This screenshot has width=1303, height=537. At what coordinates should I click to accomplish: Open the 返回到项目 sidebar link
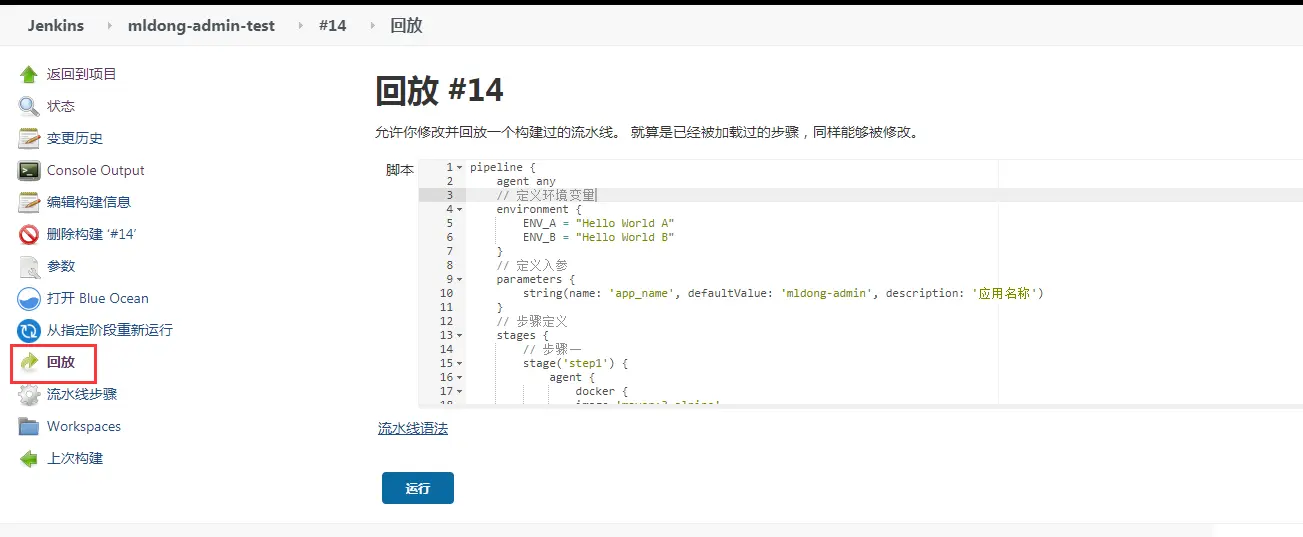pyautogui.click(x=82, y=74)
